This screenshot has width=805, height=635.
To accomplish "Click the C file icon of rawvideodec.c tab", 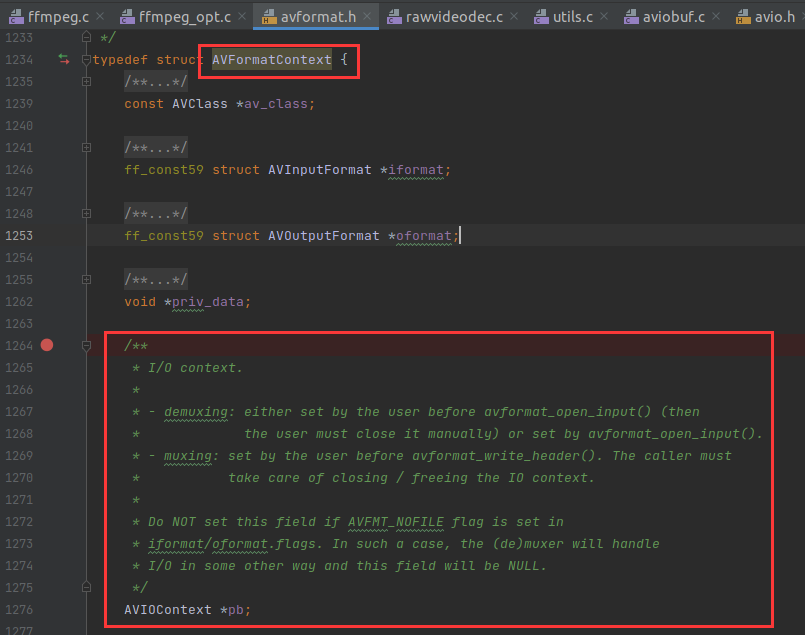I will pos(394,17).
